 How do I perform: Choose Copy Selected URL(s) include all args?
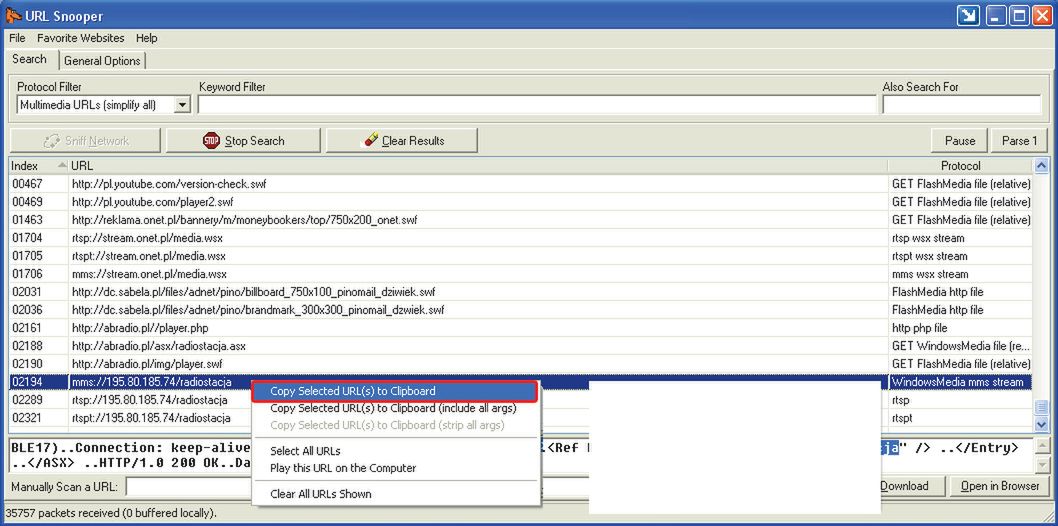[393, 408]
